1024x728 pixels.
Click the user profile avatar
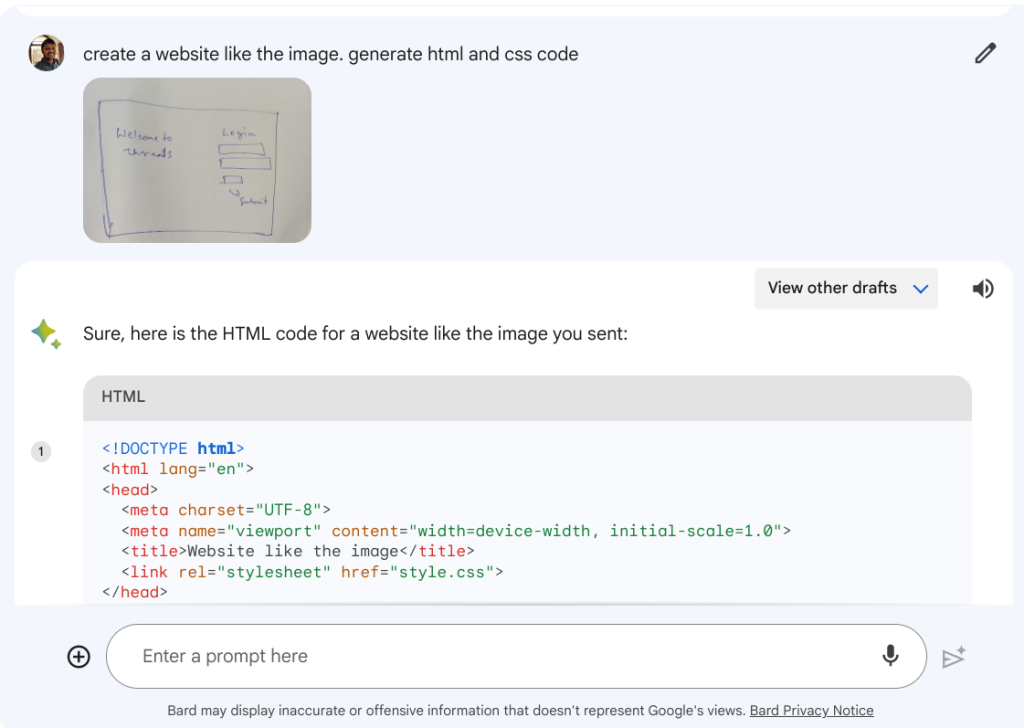pos(46,53)
